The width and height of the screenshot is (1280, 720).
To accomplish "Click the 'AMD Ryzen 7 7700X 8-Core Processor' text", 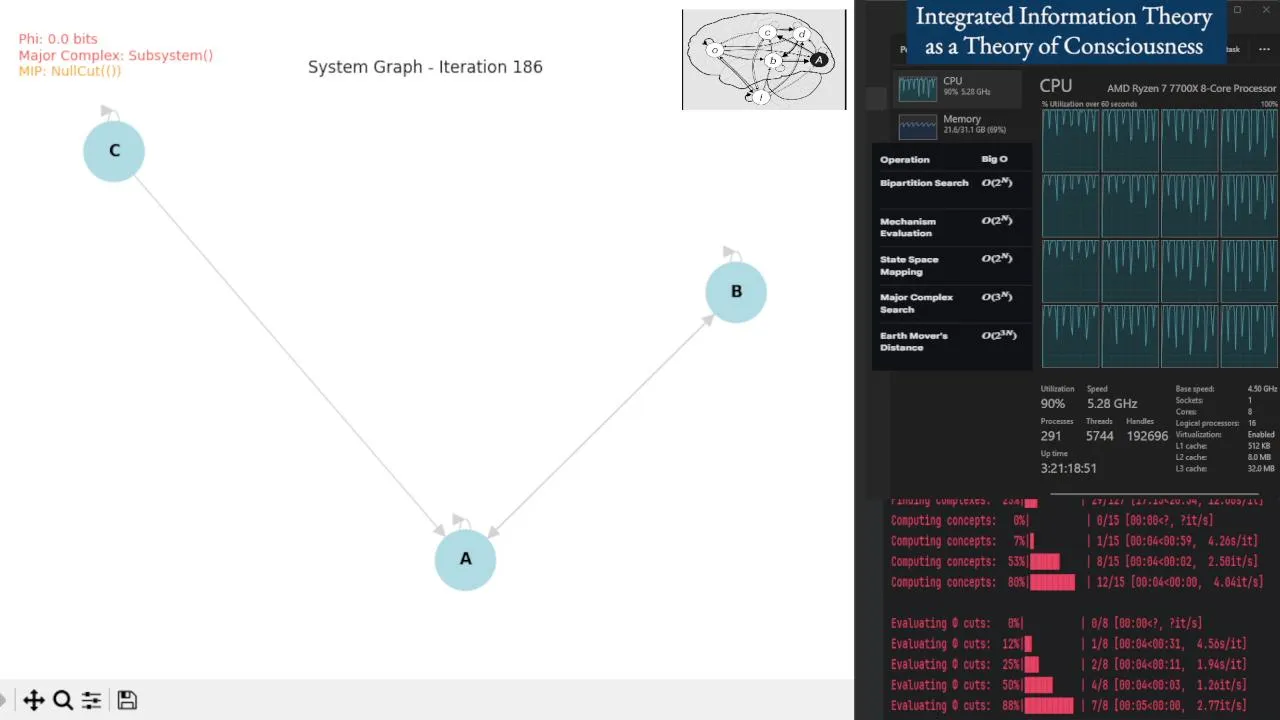I will pyautogui.click(x=1191, y=88).
